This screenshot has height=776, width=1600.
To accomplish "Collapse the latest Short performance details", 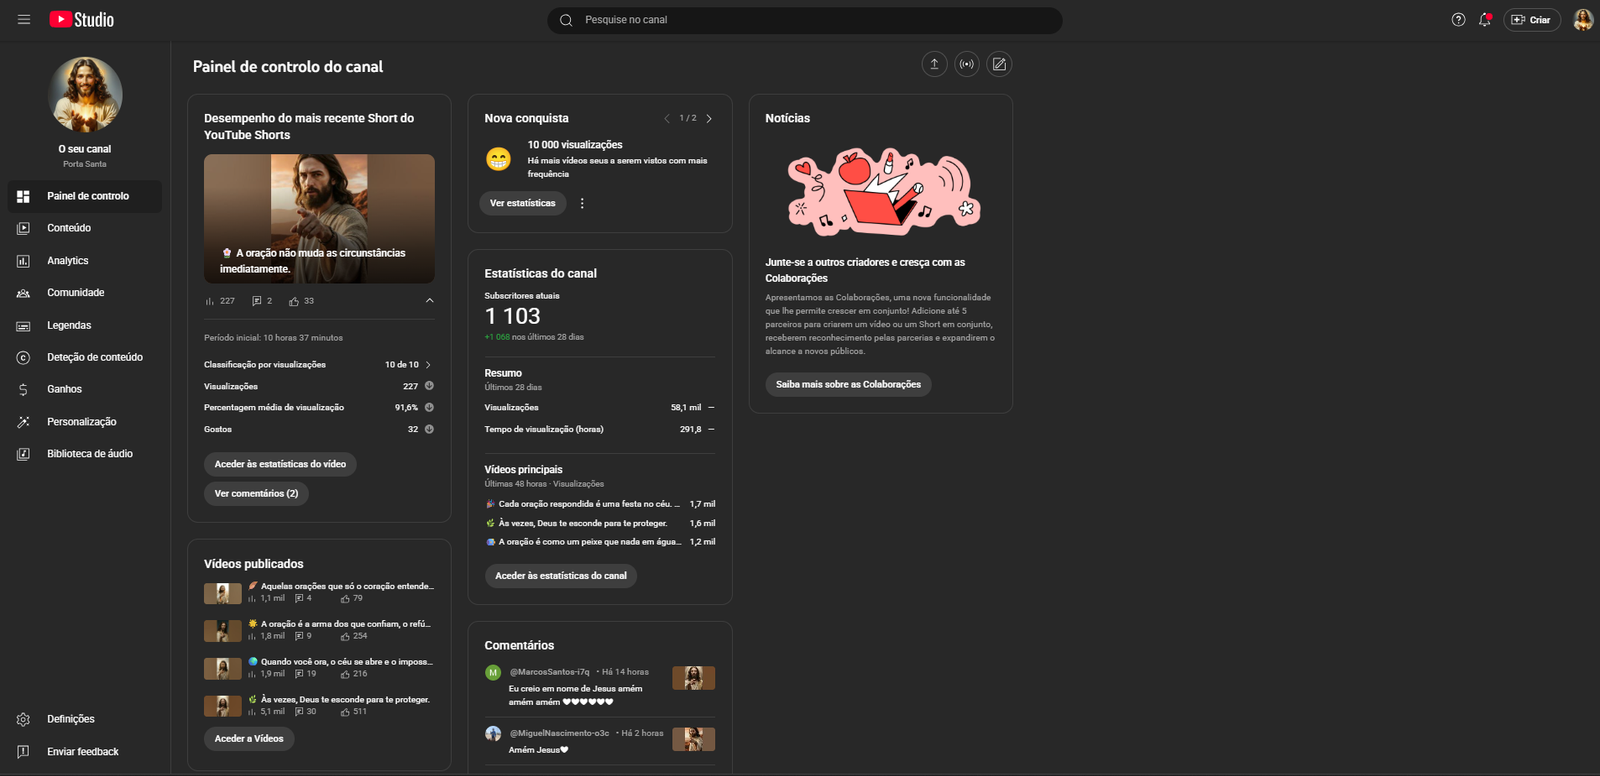I will tap(429, 301).
